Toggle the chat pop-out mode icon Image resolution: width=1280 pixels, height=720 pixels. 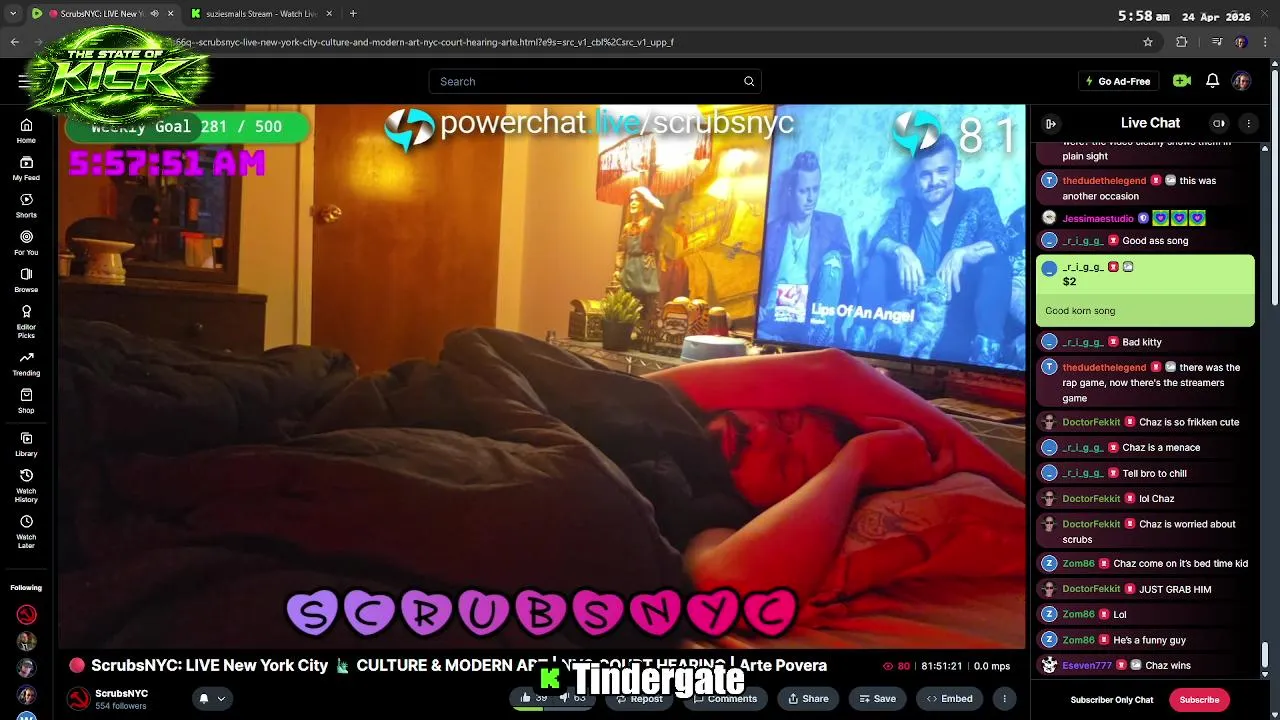pyautogui.click(x=1219, y=123)
